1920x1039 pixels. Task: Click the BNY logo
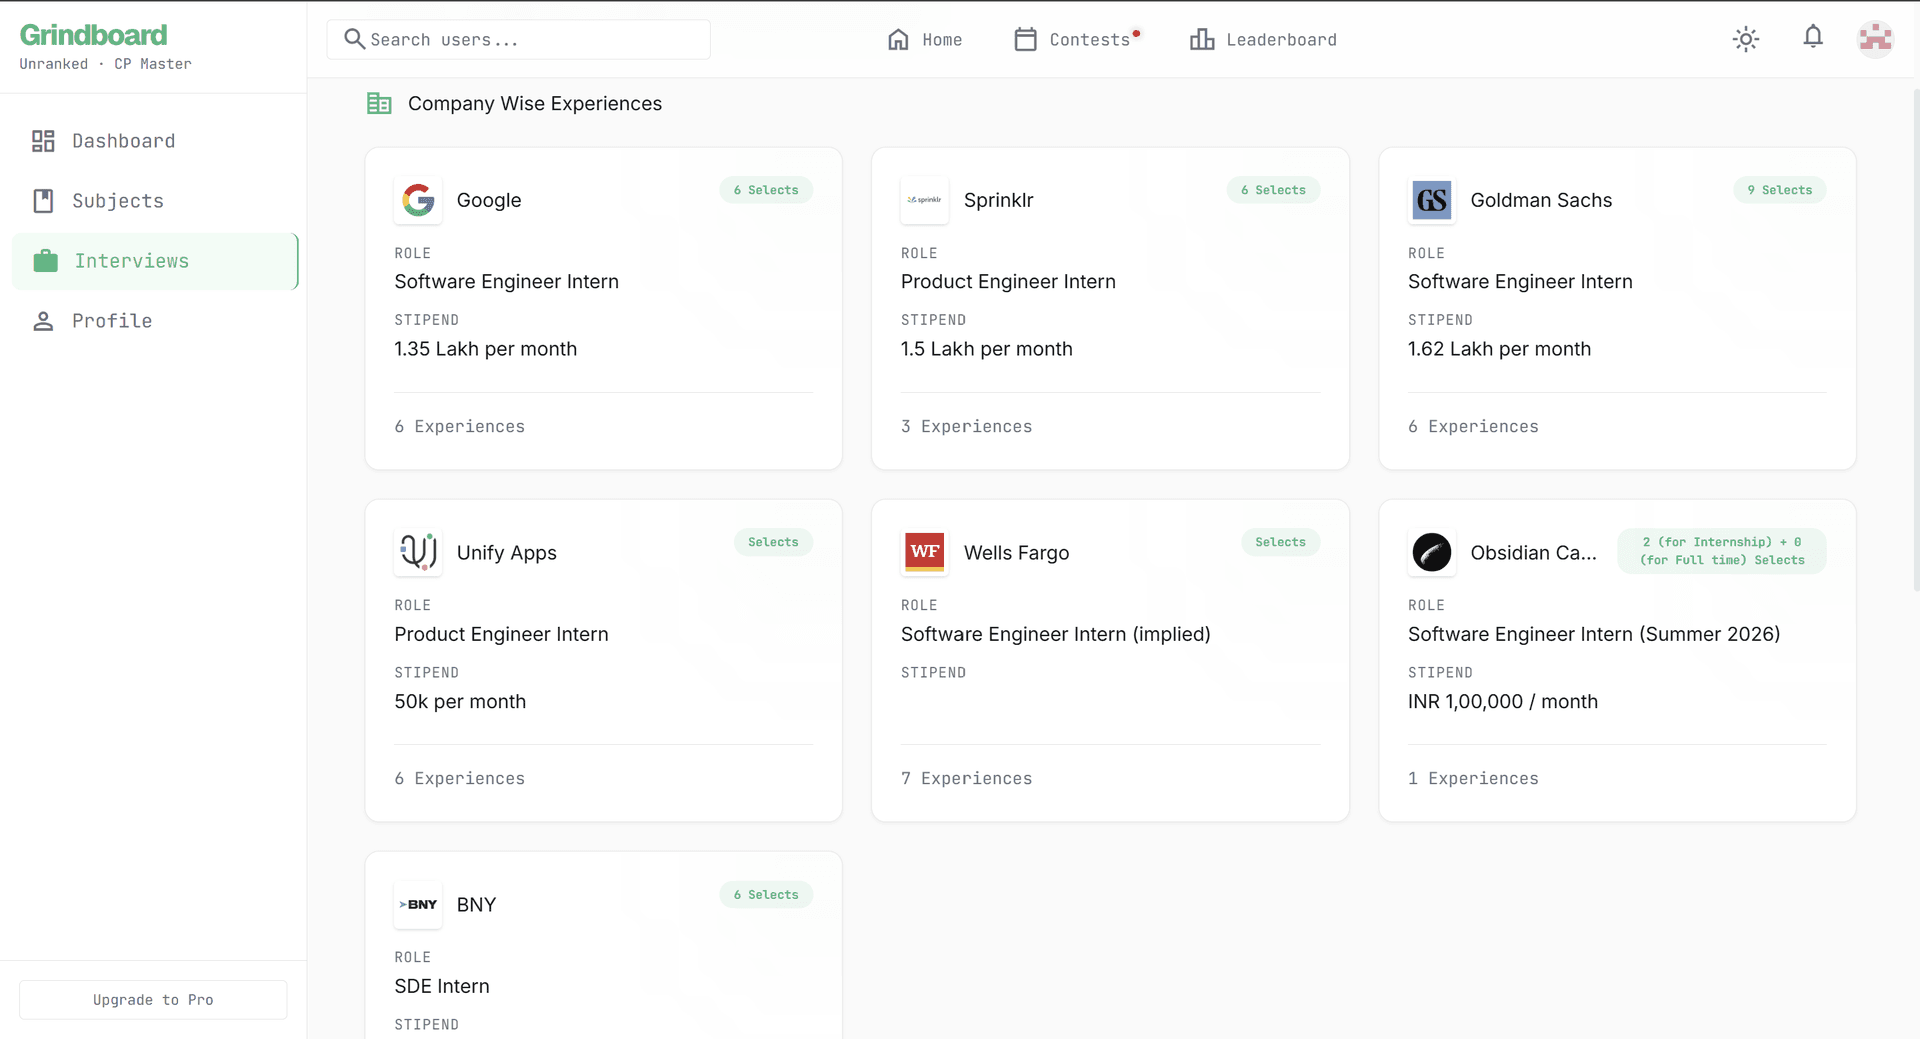[418, 905]
